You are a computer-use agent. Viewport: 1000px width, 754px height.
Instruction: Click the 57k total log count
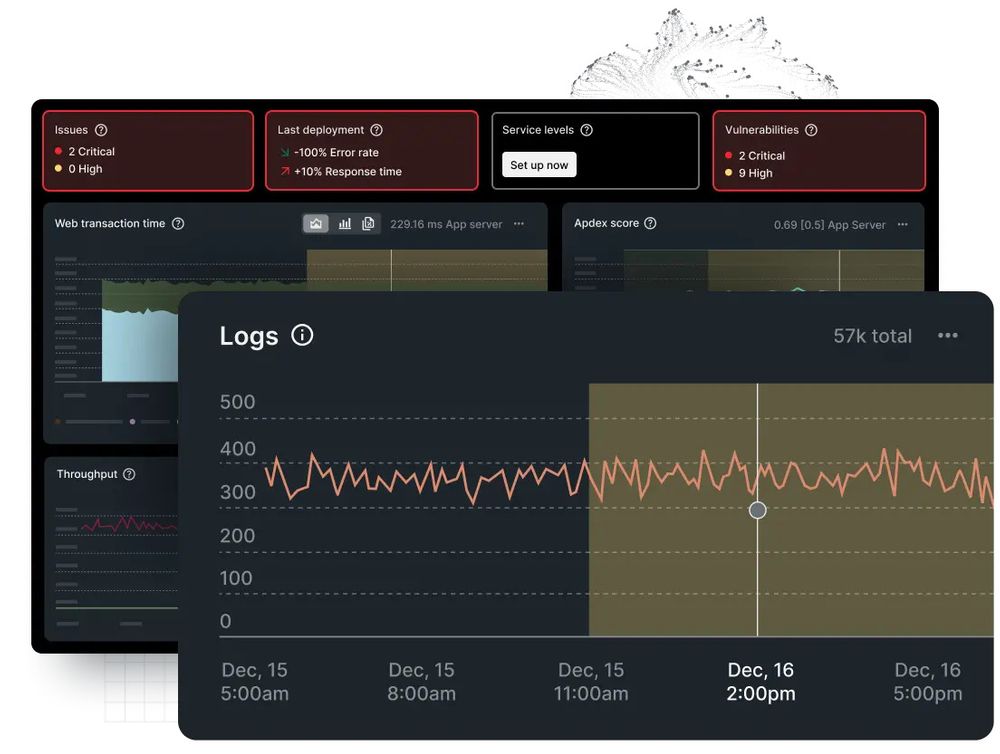[871, 335]
